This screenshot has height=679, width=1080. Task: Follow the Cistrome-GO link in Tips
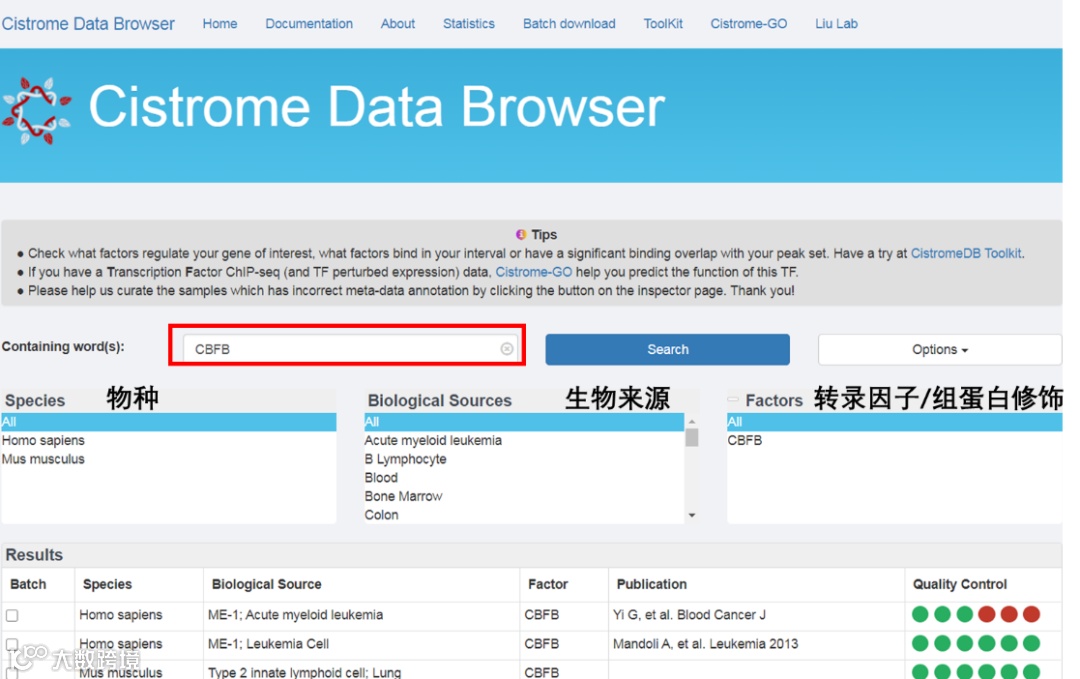click(533, 272)
